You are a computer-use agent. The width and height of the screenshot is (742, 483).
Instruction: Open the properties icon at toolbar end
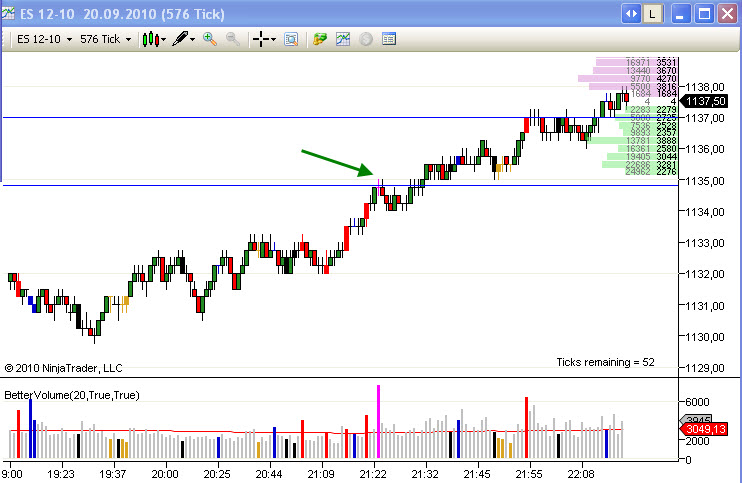click(x=389, y=39)
